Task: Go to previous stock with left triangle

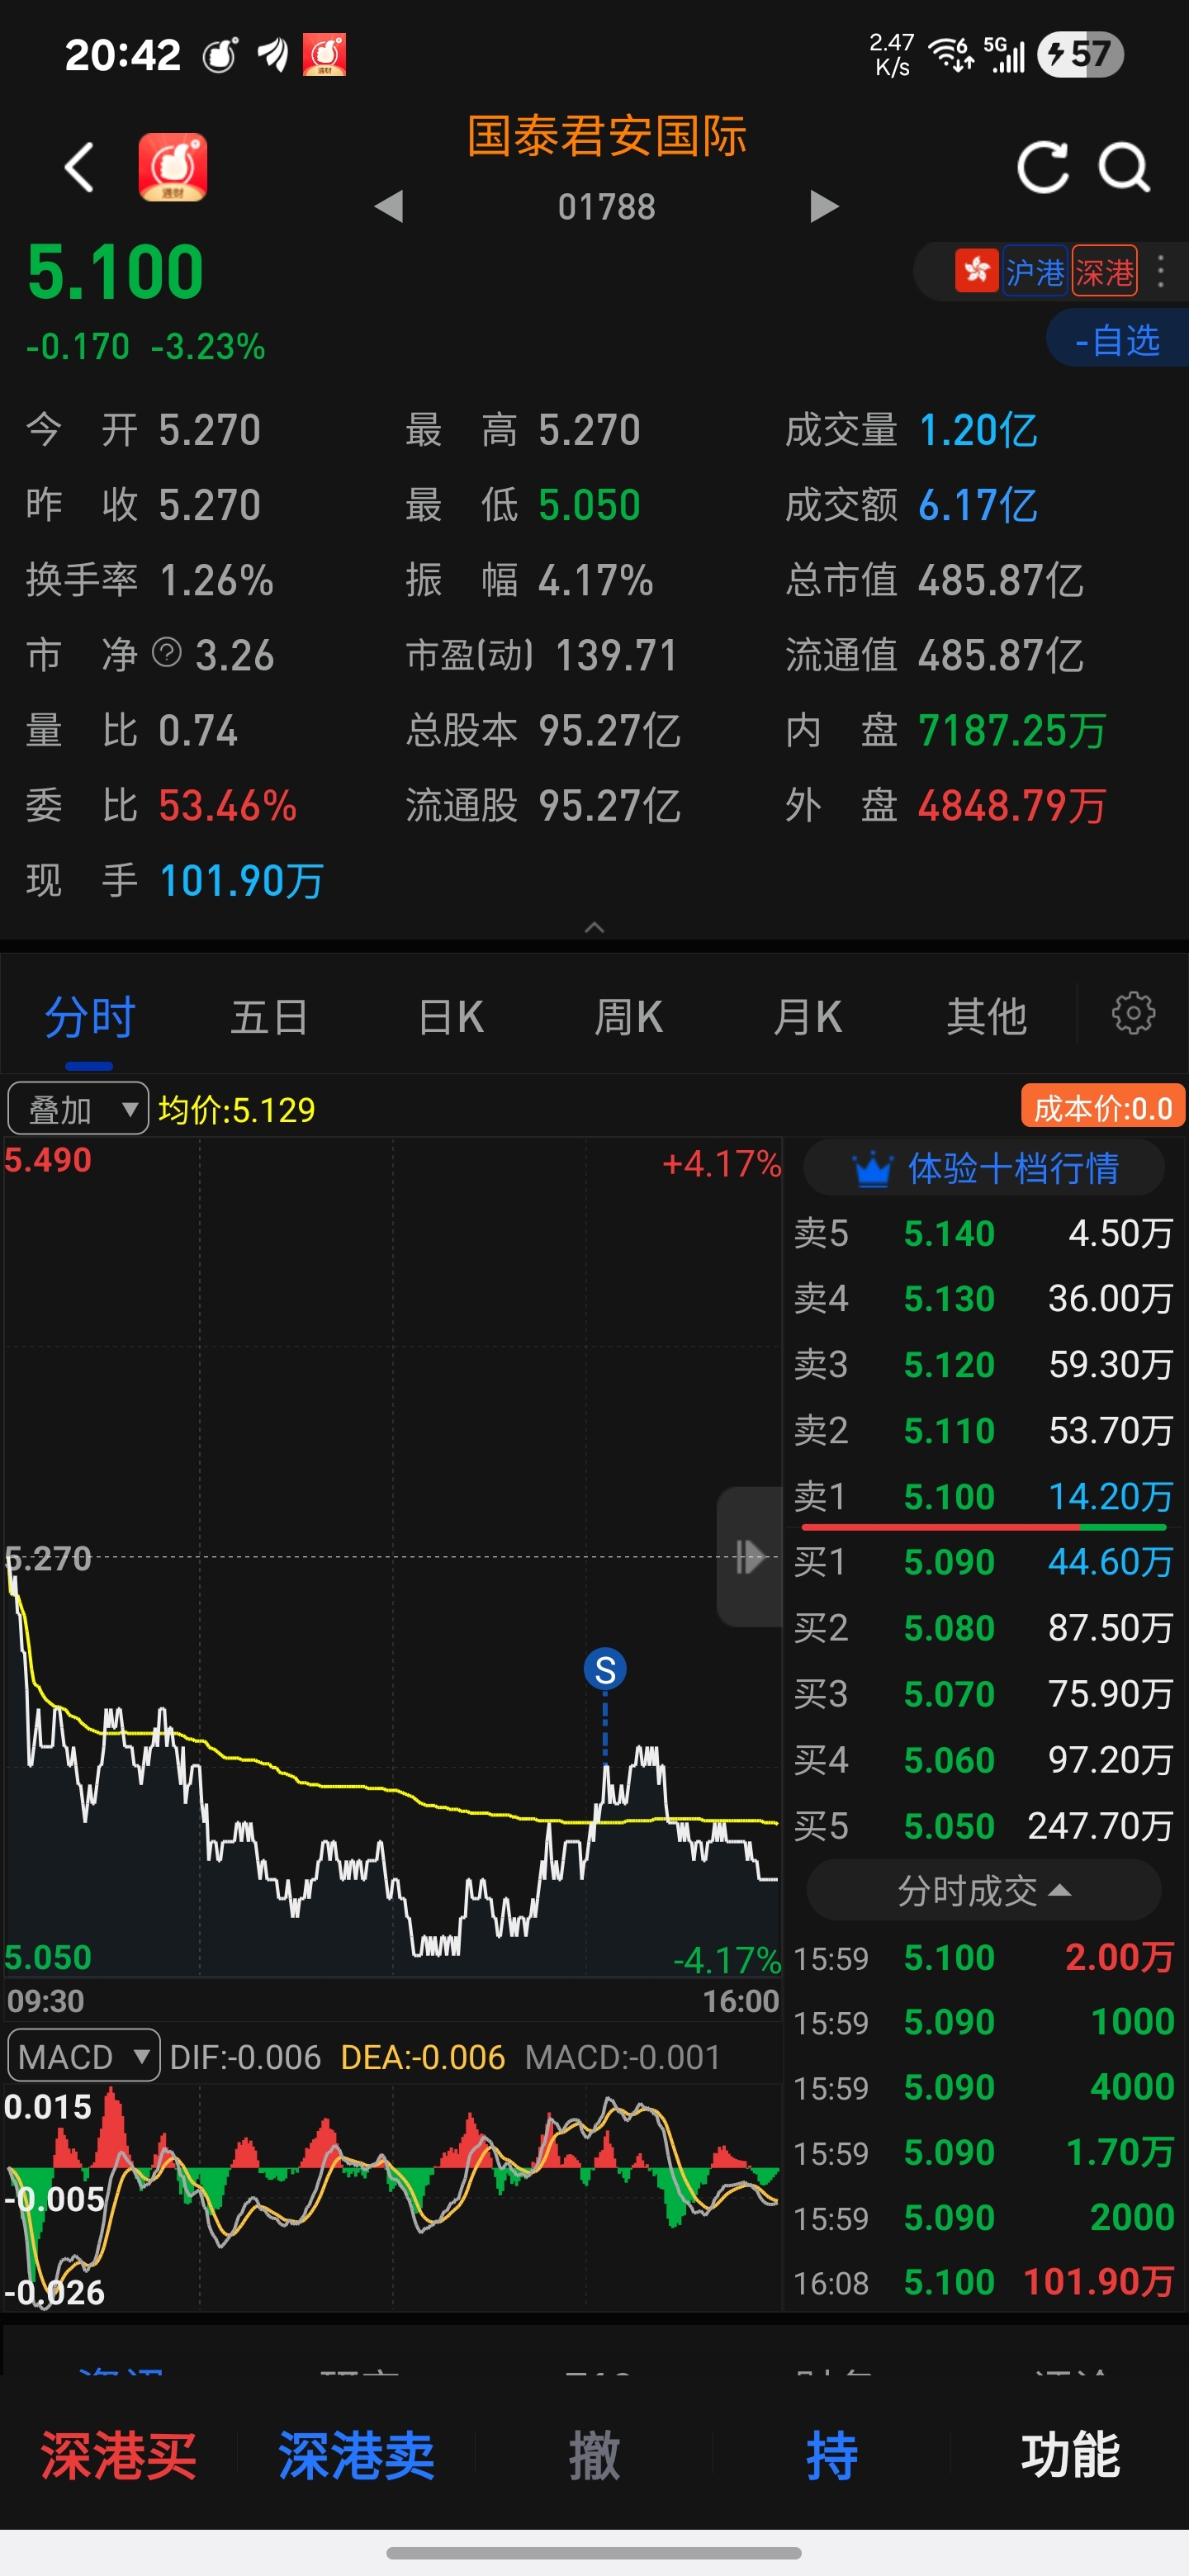Action: click(x=388, y=206)
